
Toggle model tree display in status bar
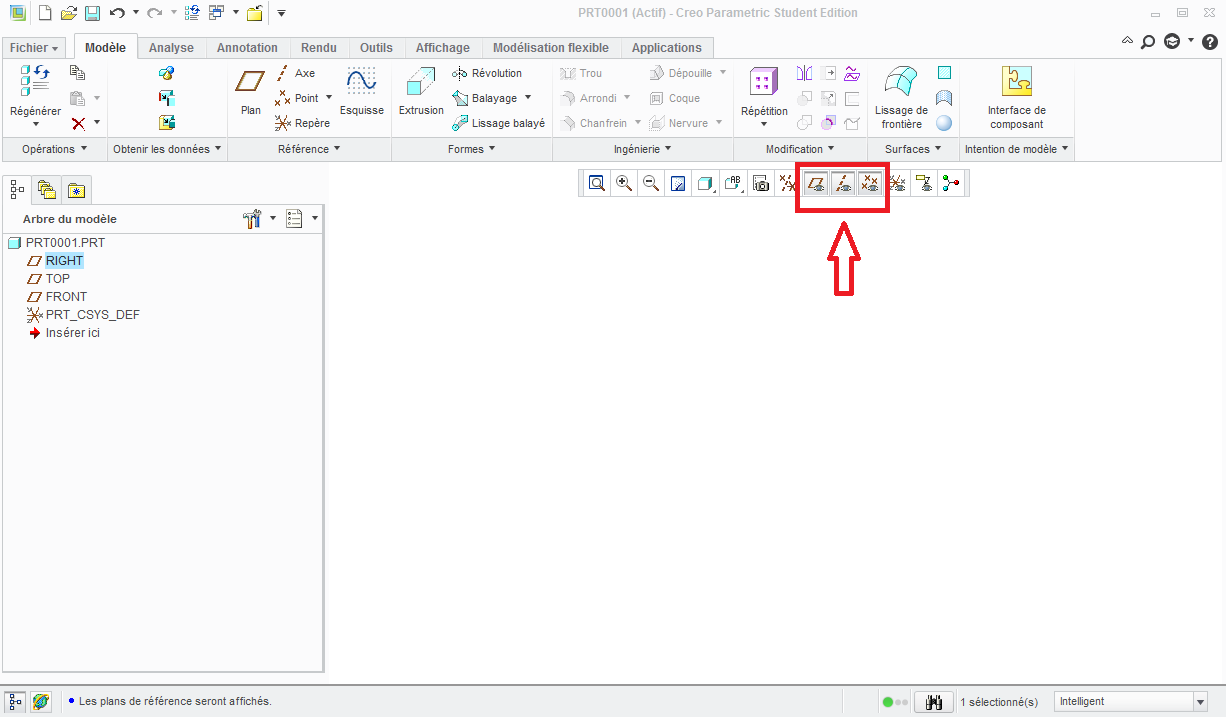click(16, 702)
